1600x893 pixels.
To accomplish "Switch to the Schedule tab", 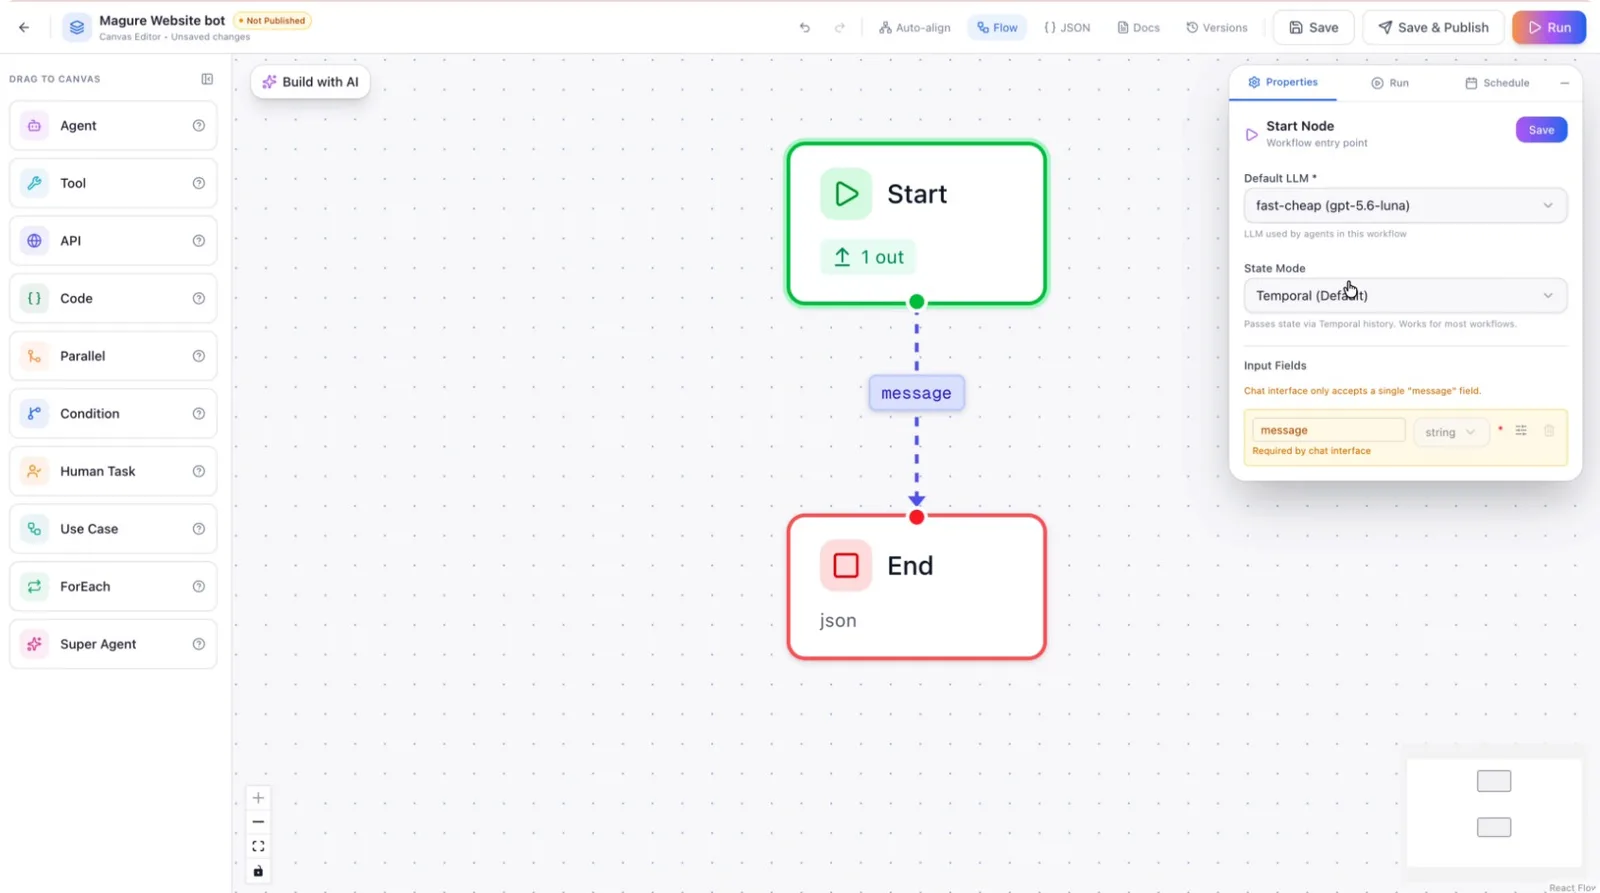I will (x=1497, y=83).
